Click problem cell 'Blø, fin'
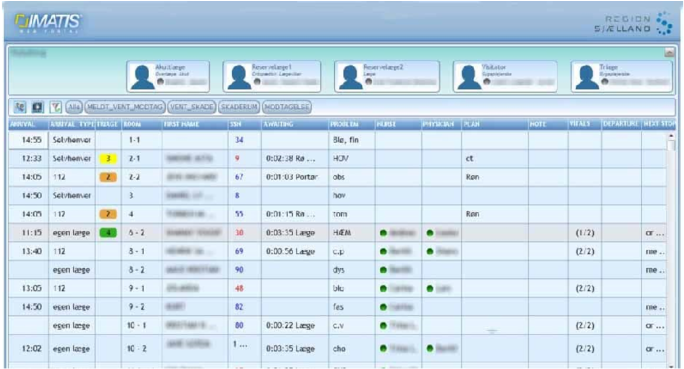Screen dimensions: 684x369 [352, 140]
